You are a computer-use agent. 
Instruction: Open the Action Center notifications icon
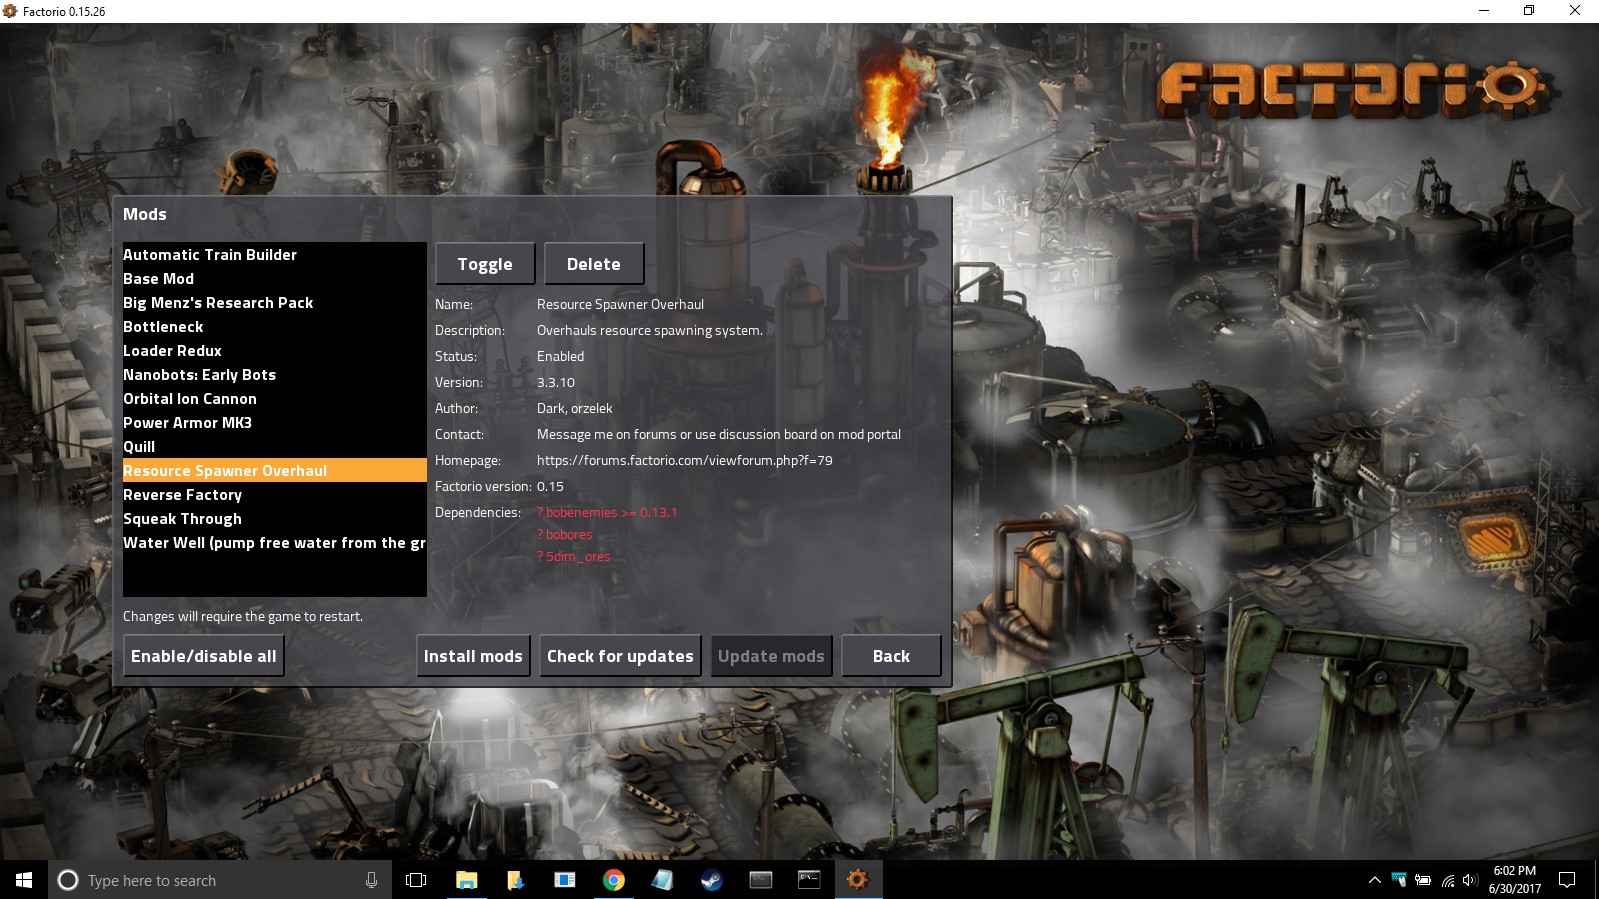1567,880
